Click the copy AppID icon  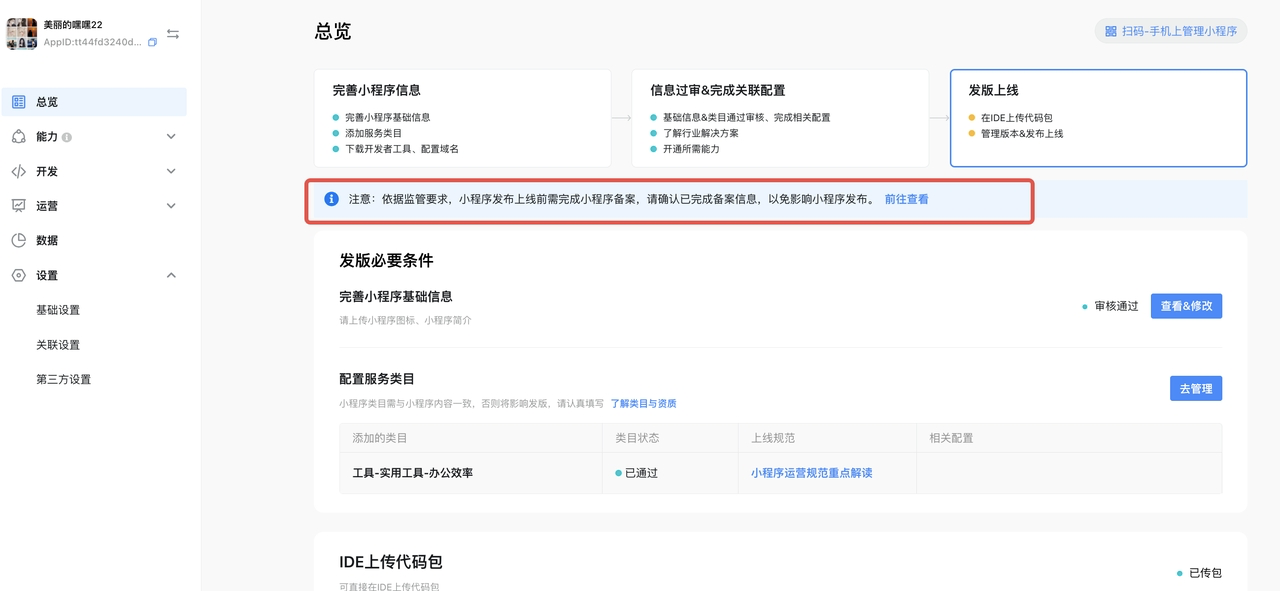pos(152,43)
